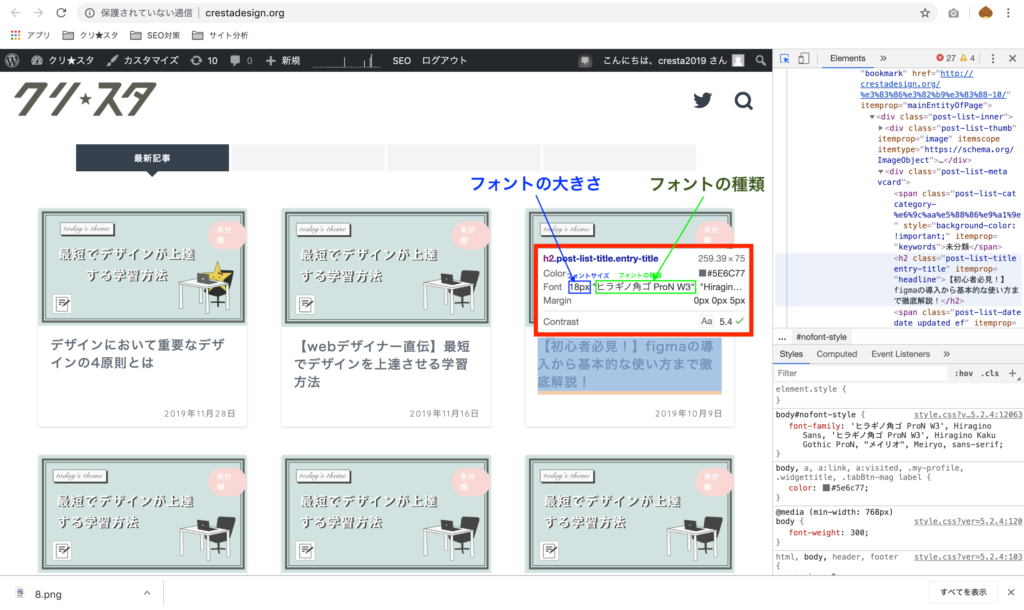
Task: Toggle the DevTools inspect element picker
Action: point(785,58)
